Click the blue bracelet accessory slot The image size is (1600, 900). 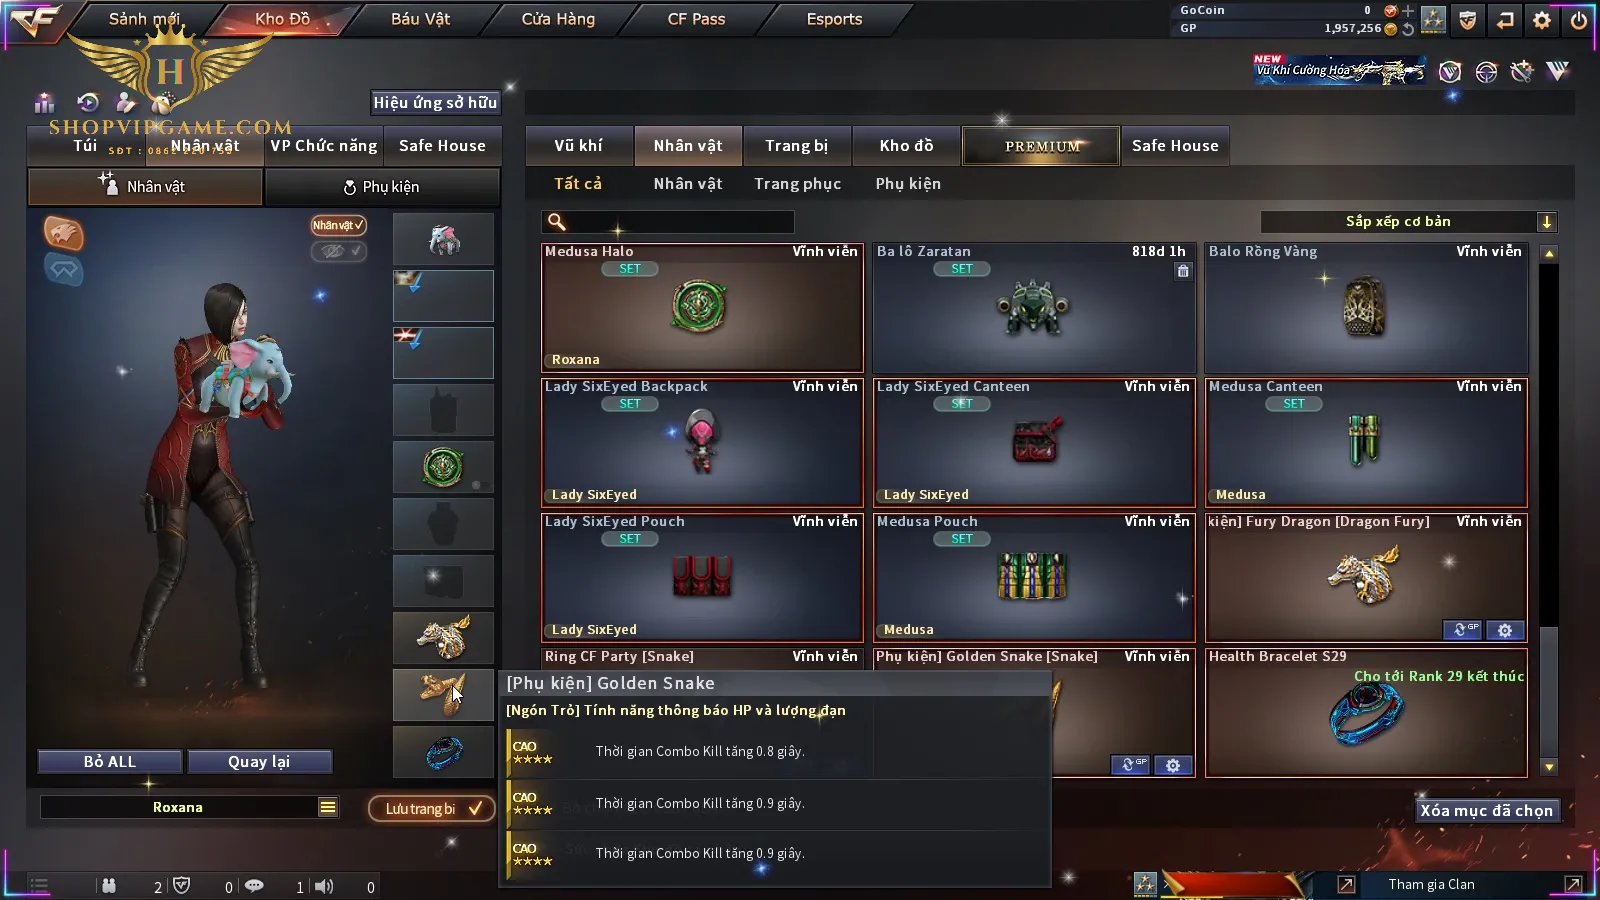tap(443, 752)
